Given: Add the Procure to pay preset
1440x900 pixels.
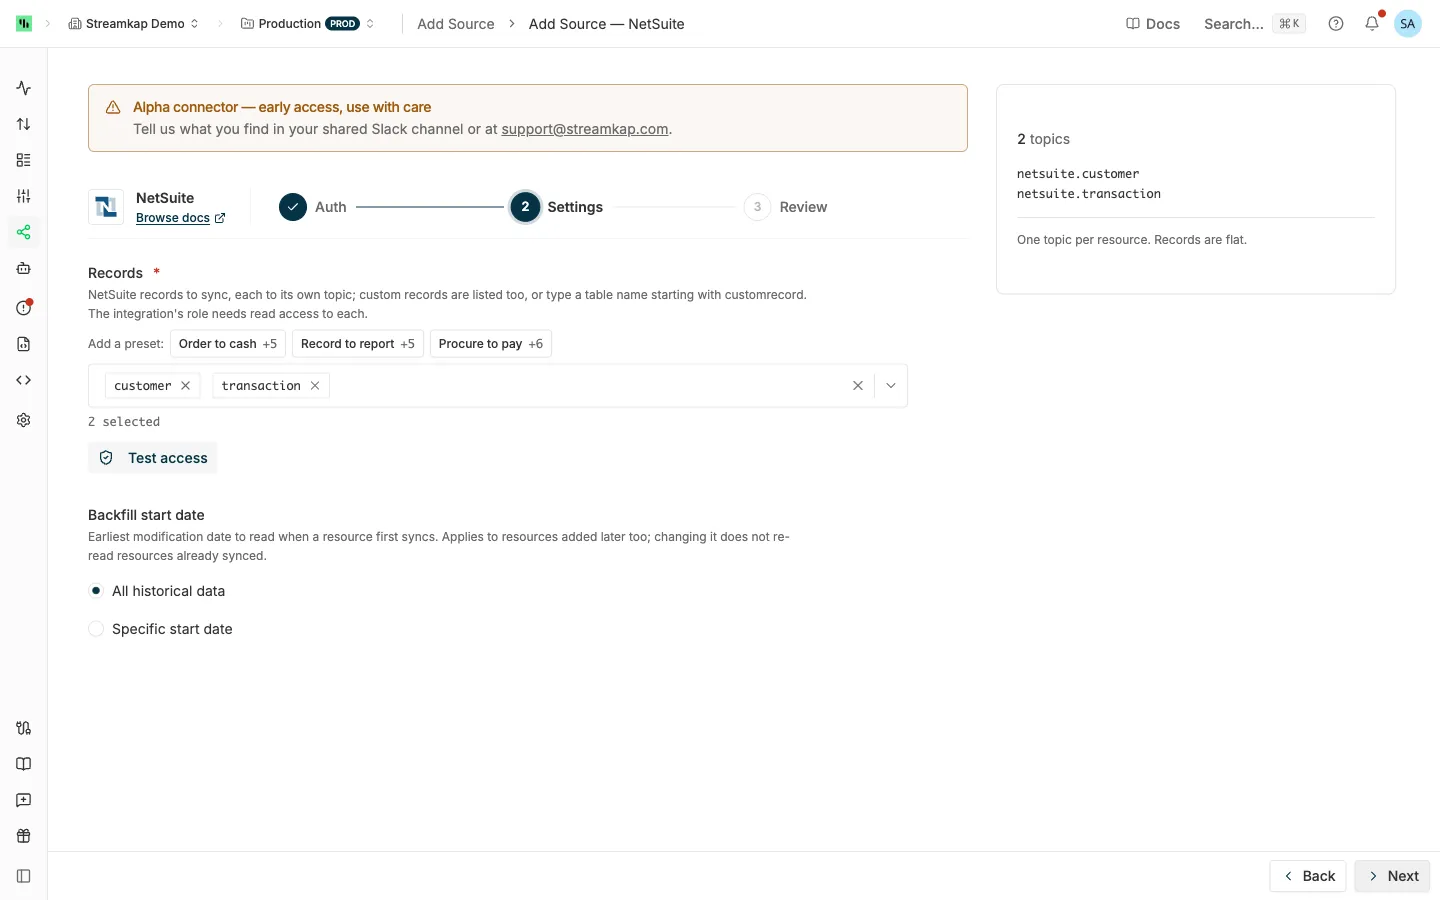Looking at the screenshot, I should 491,344.
